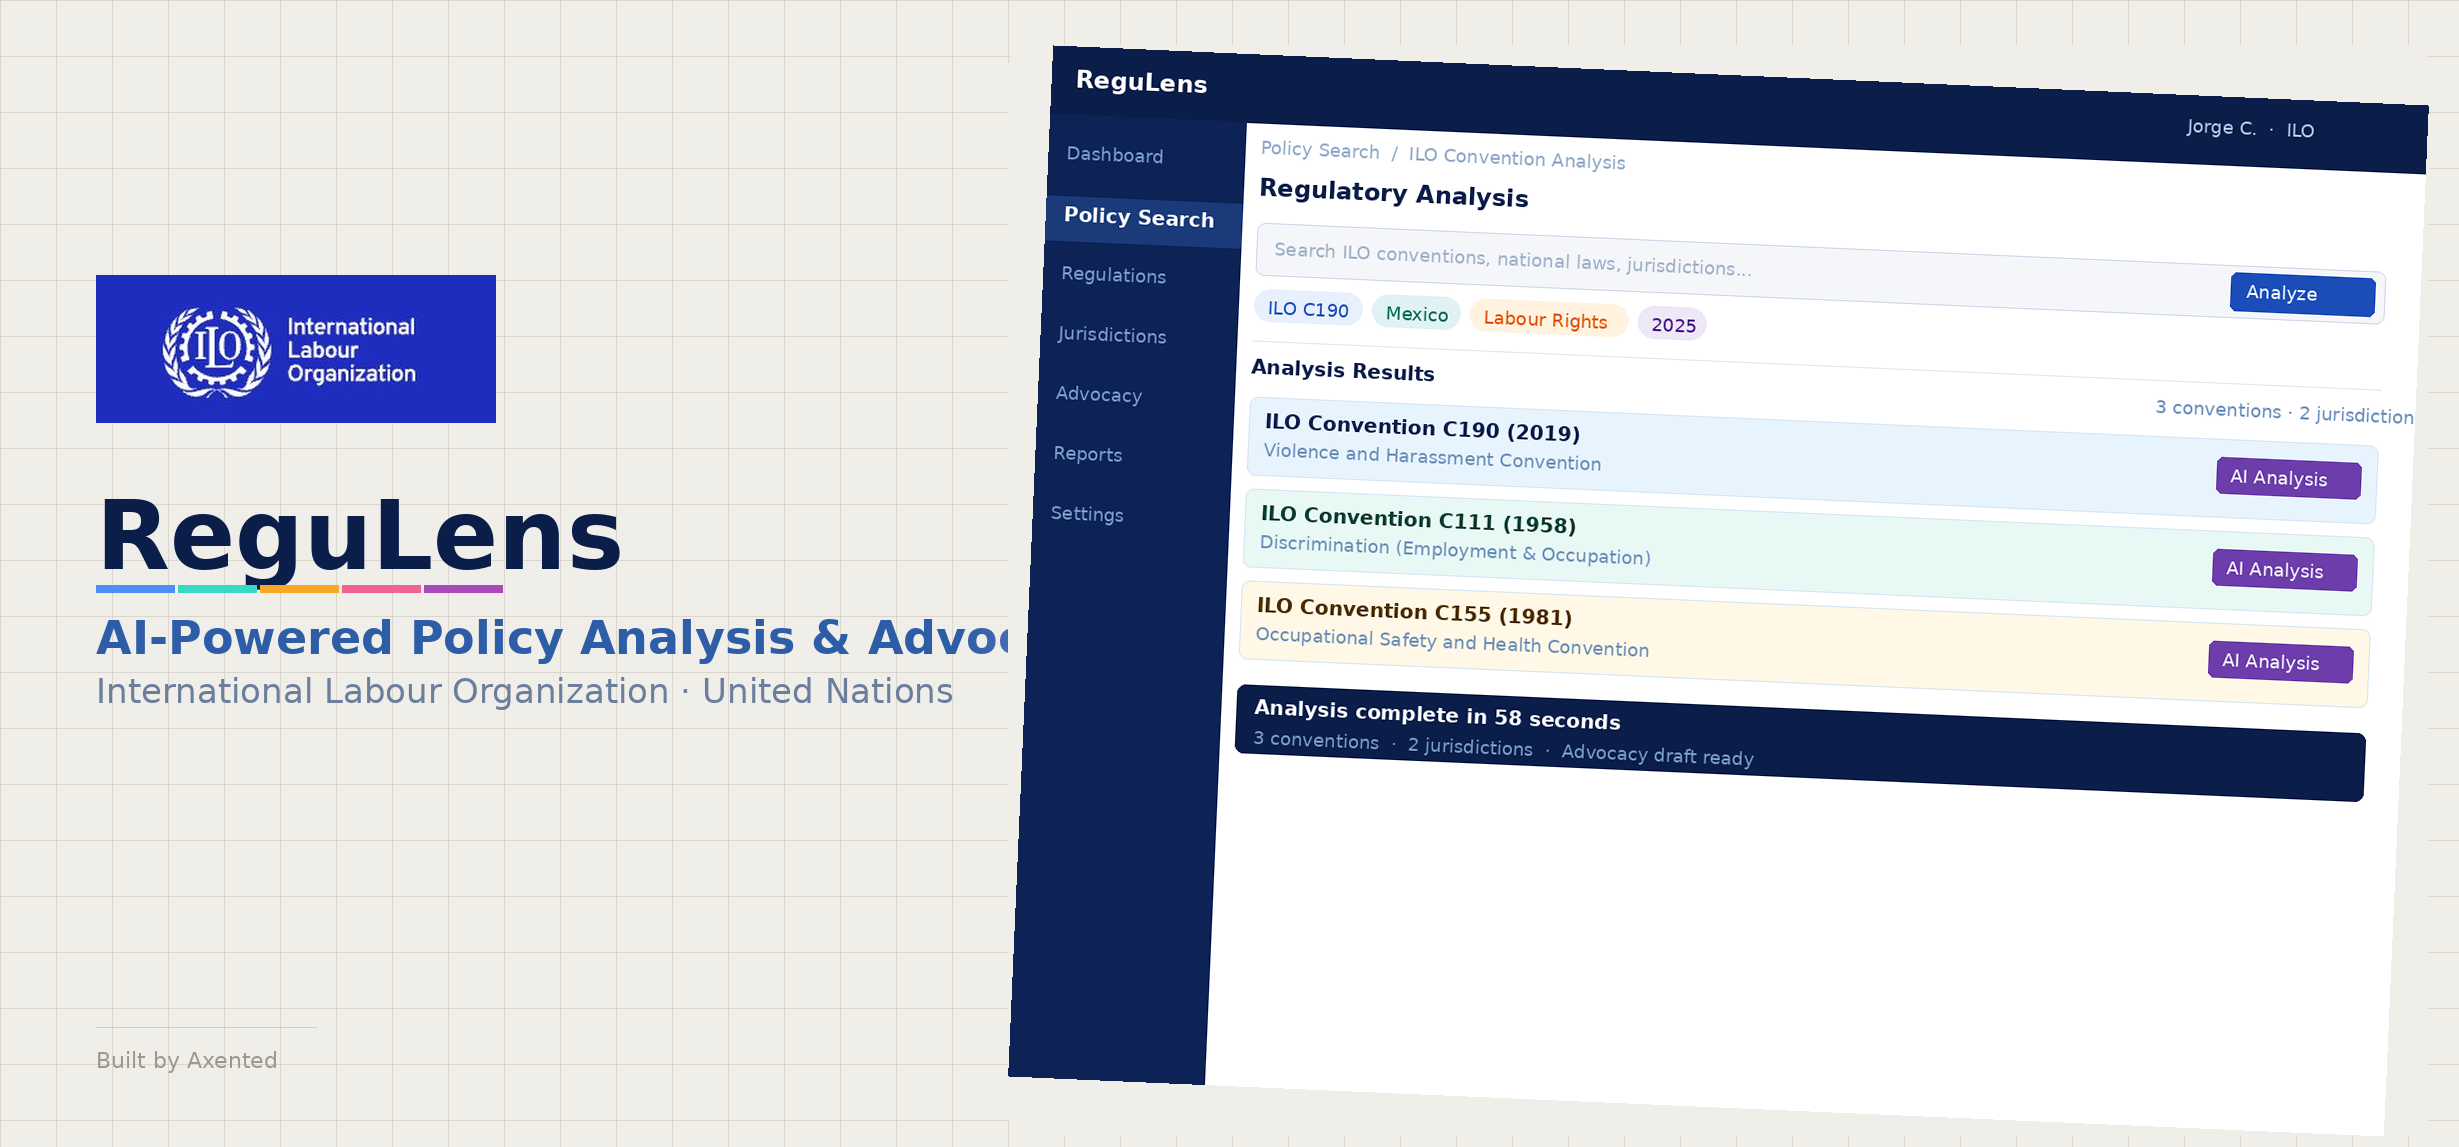The height and width of the screenshot is (1147, 2459).
Task: Click the Jorge C. user profile
Action: (x=2221, y=128)
